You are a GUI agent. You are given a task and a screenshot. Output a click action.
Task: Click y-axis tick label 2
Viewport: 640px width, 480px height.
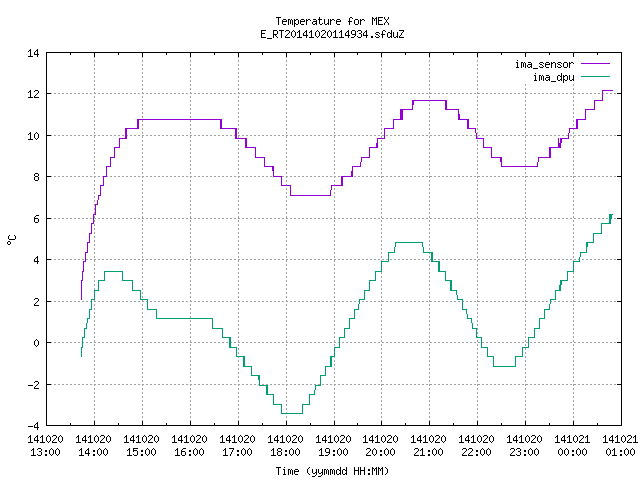point(37,302)
